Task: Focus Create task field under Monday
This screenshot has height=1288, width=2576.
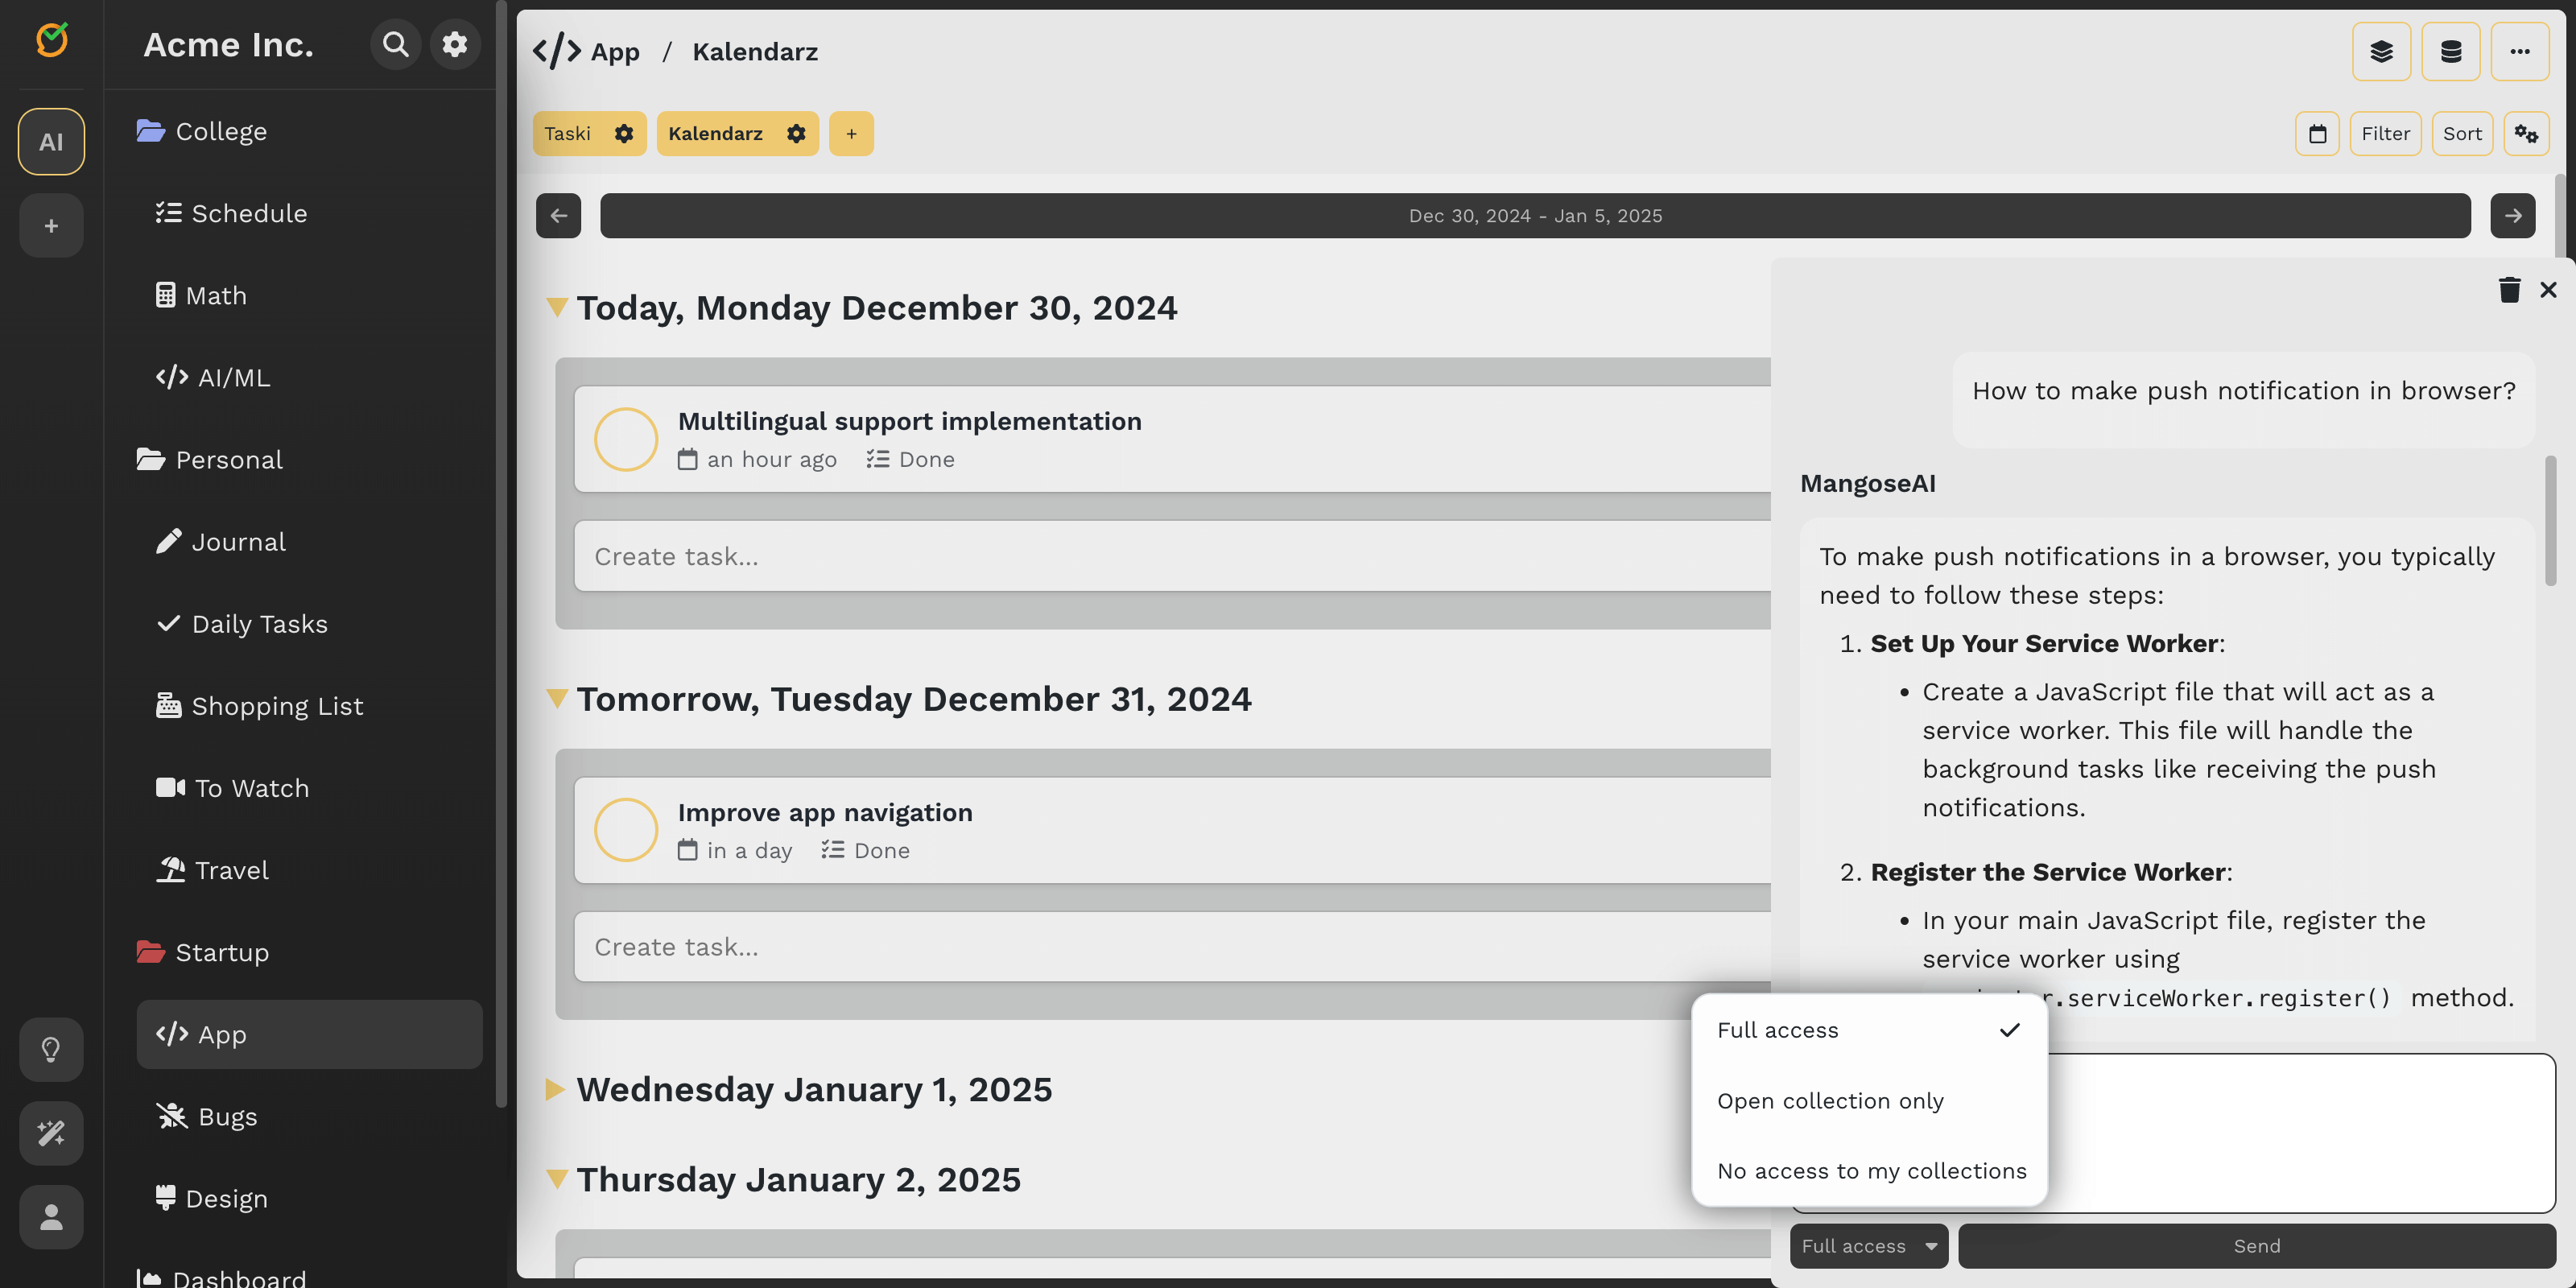Action: [x=1172, y=556]
